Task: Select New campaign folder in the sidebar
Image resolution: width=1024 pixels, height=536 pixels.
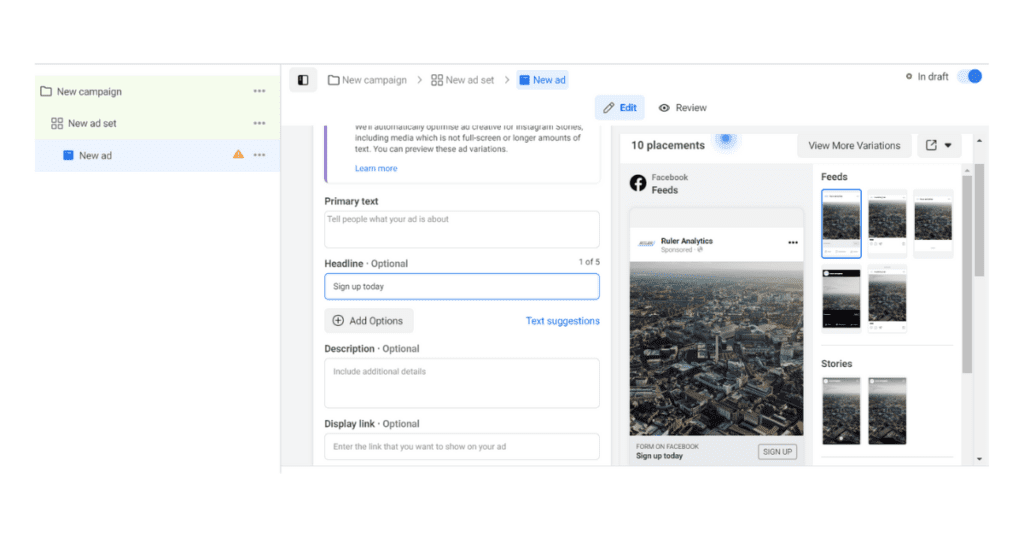Action: click(x=157, y=91)
